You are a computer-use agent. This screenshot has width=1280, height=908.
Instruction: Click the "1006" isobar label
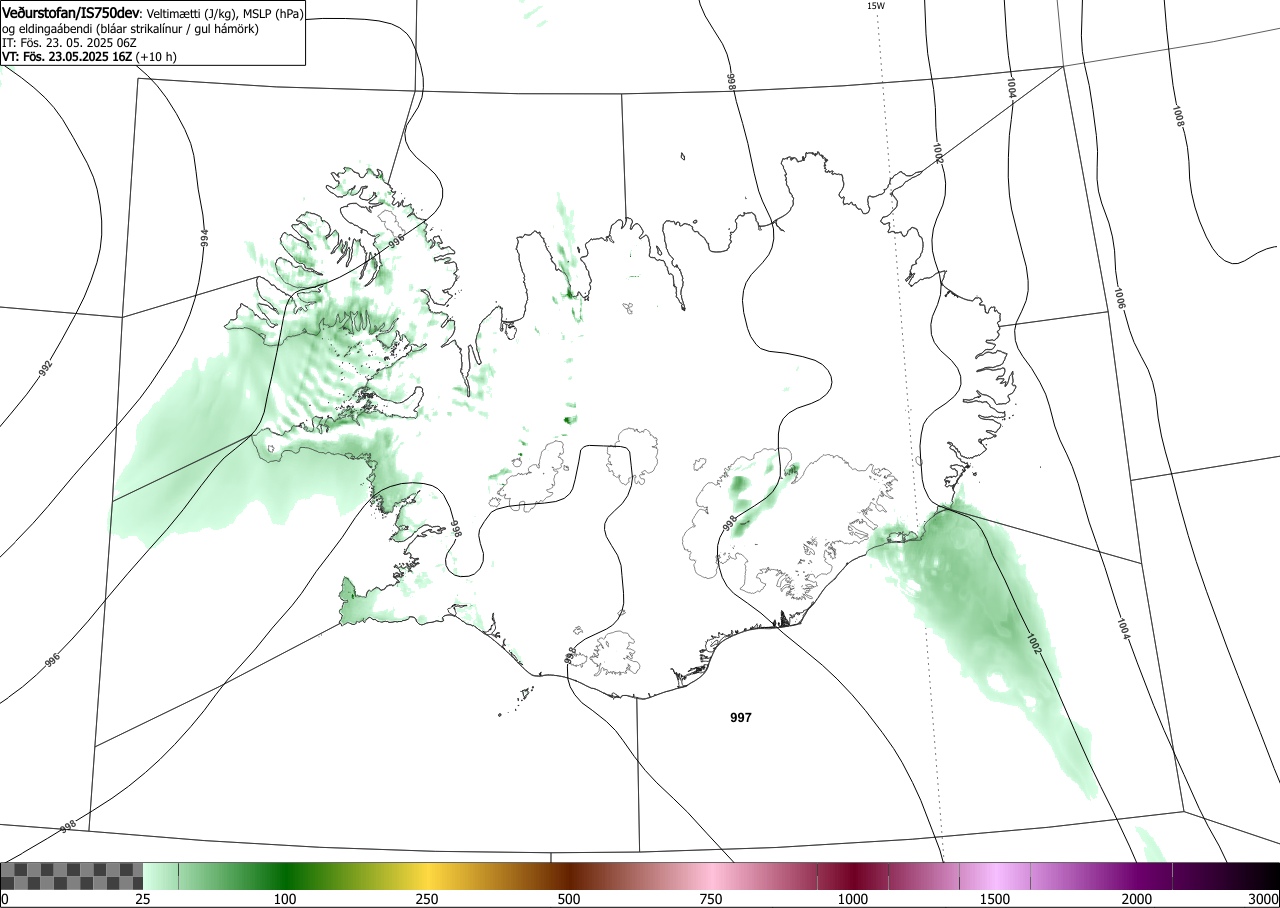click(1118, 297)
